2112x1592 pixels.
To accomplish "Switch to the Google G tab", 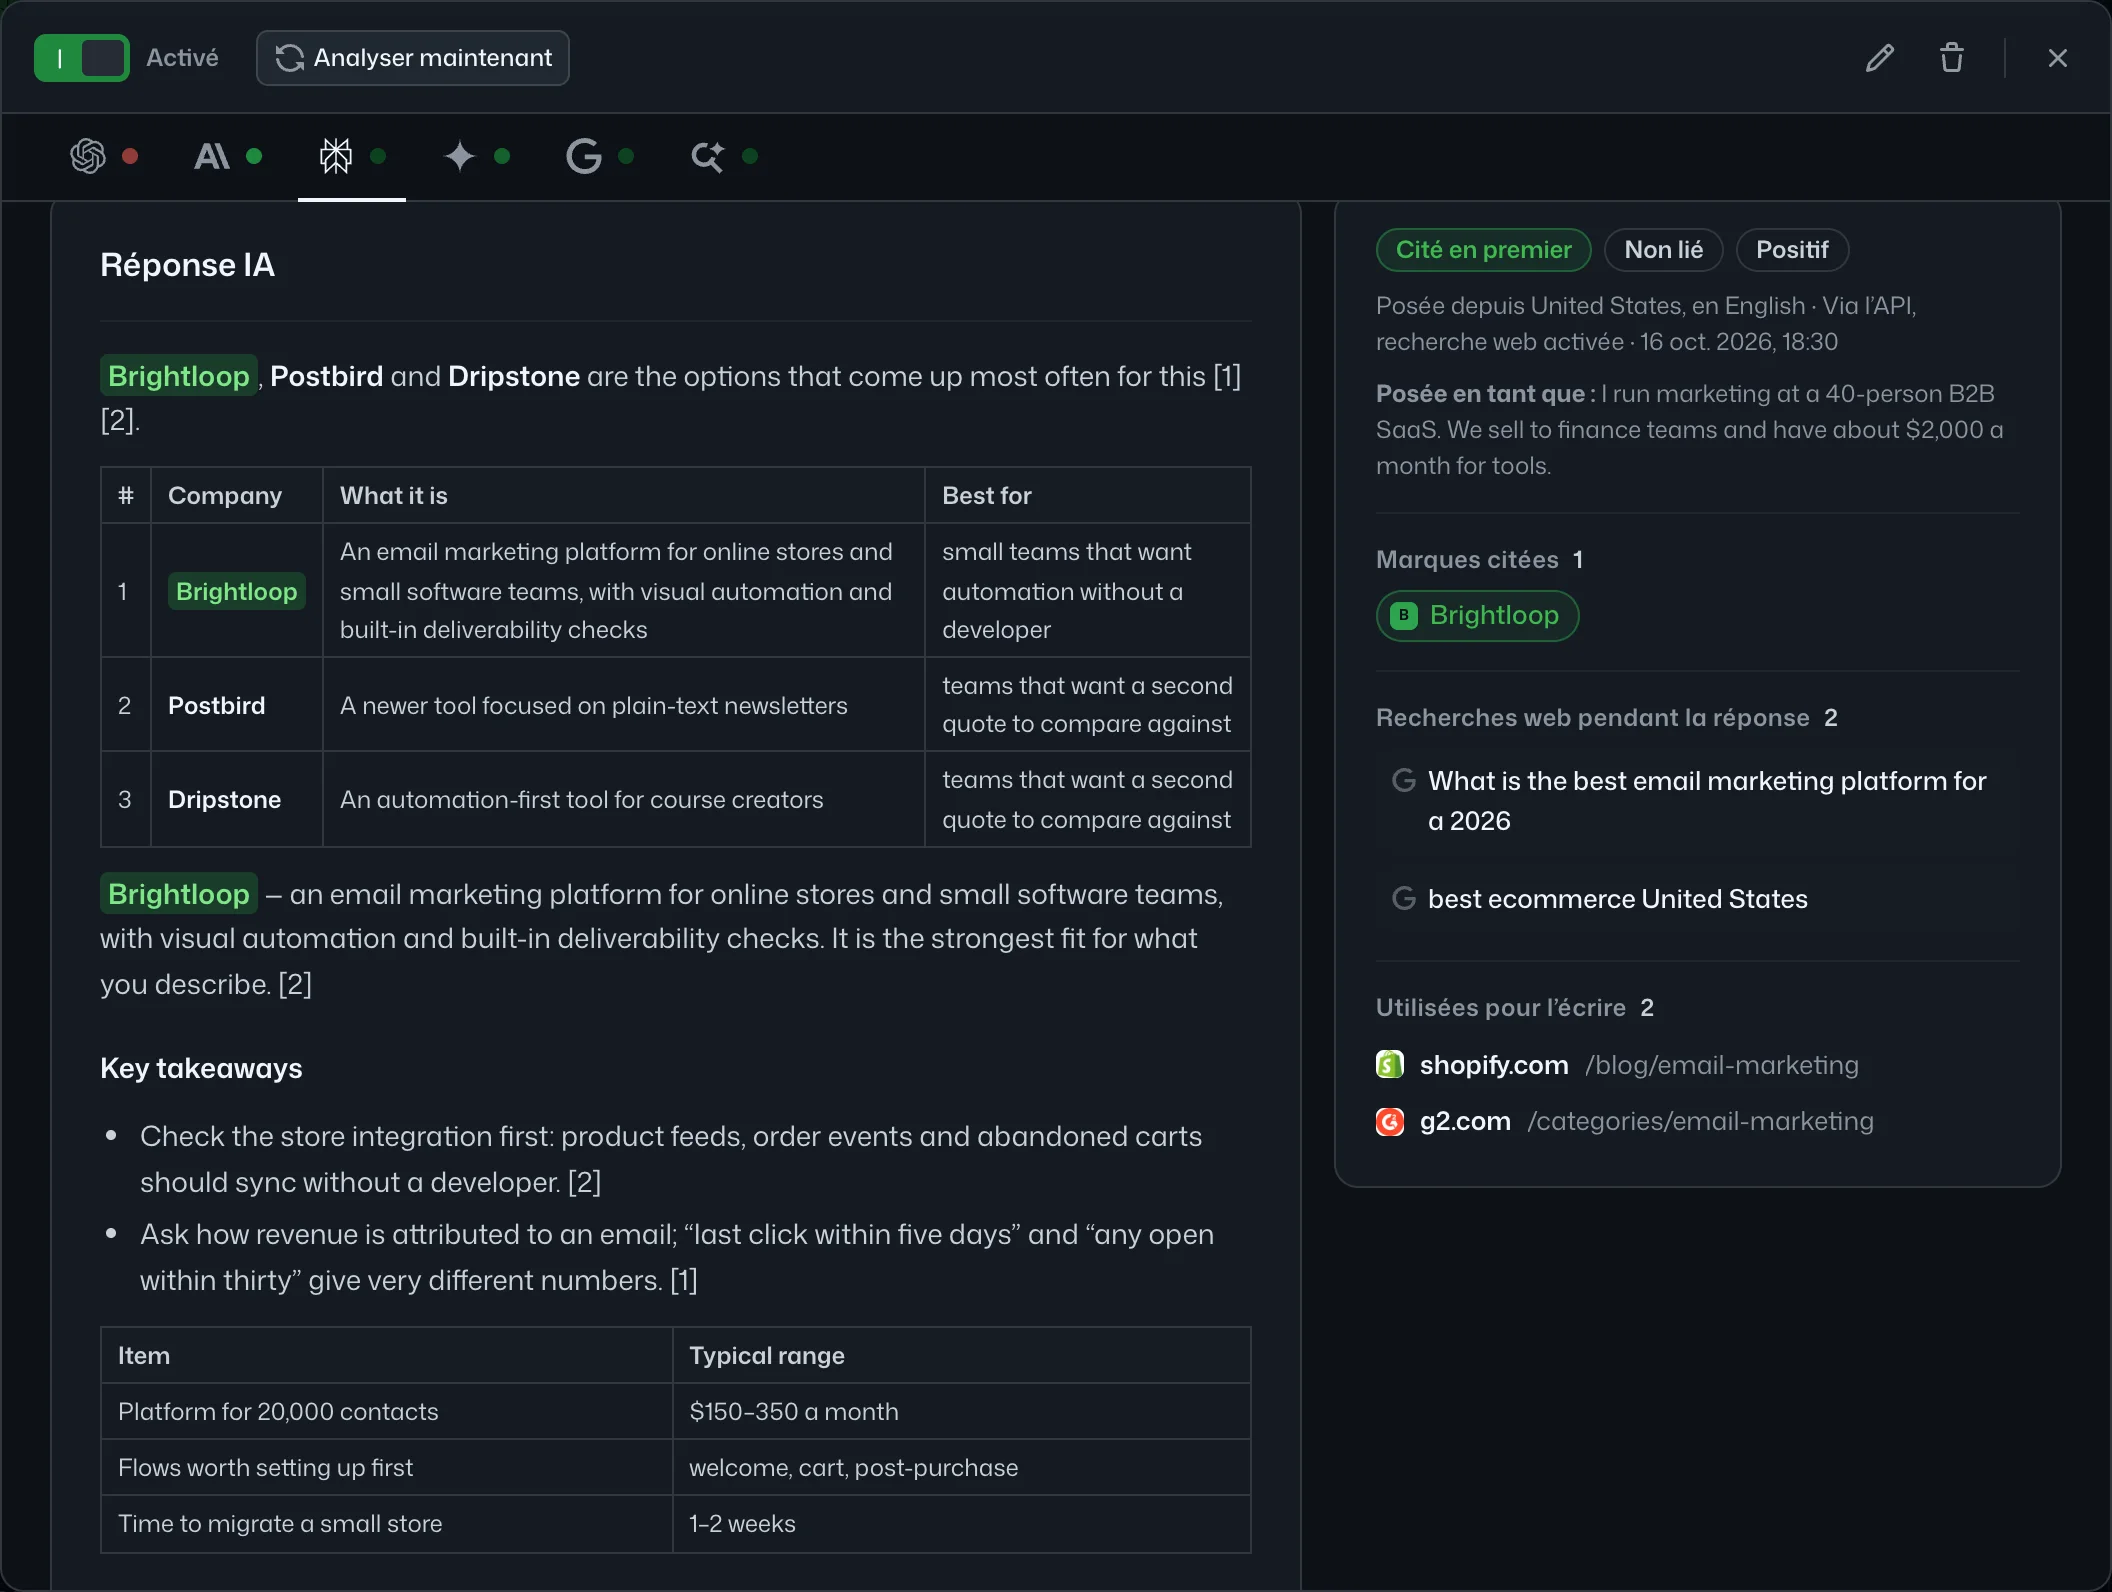I will [x=600, y=156].
